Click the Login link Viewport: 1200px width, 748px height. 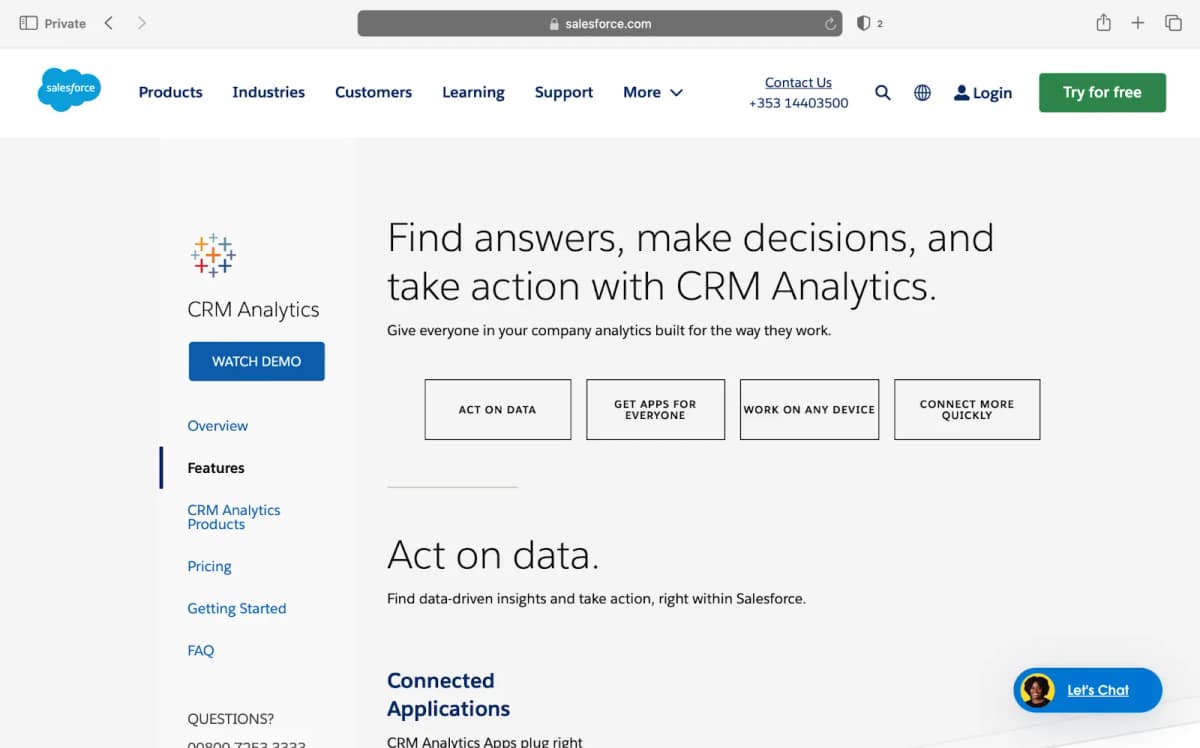tap(983, 93)
